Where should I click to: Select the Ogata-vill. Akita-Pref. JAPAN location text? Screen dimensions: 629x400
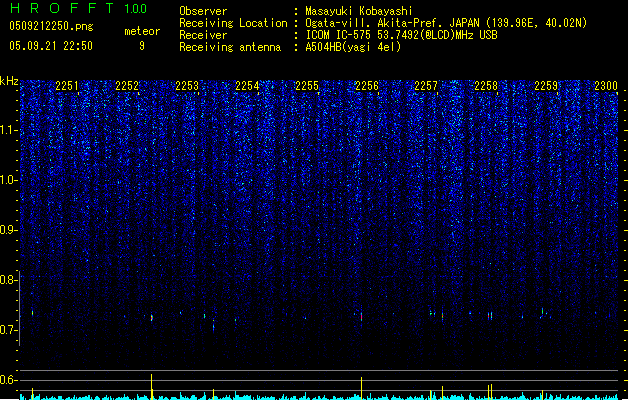[446, 23]
